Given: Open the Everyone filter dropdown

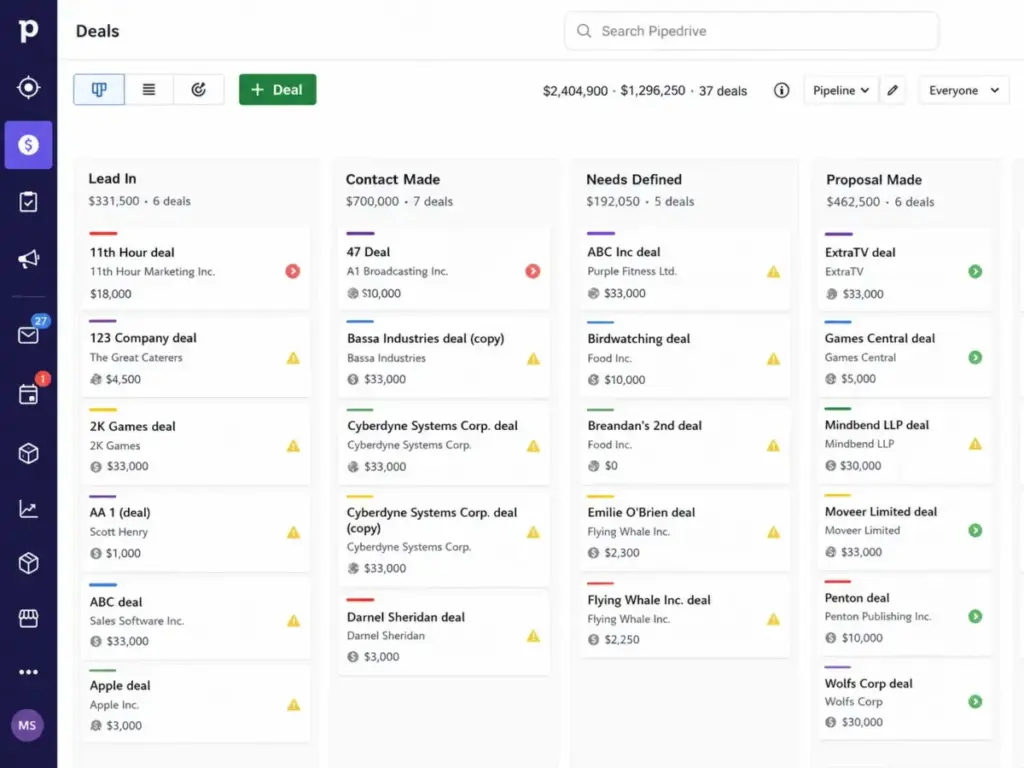Looking at the screenshot, I should tap(964, 90).
